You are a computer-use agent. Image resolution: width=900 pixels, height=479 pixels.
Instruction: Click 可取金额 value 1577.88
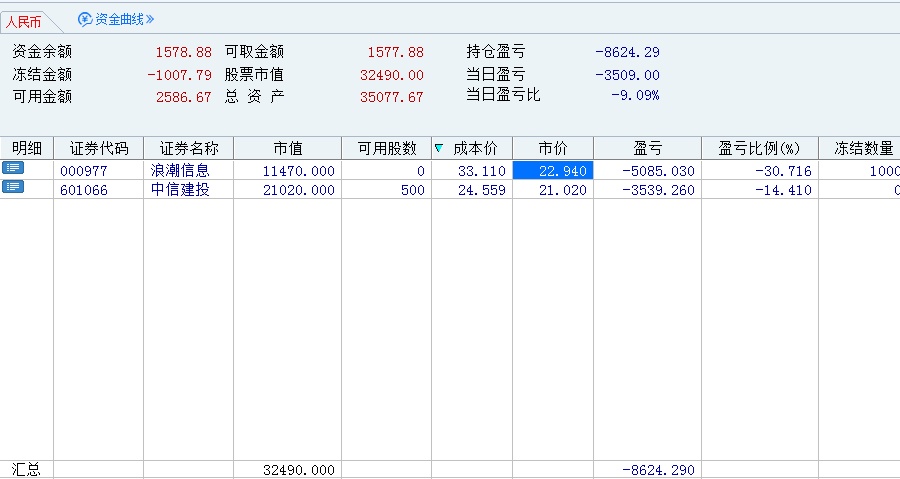[395, 52]
